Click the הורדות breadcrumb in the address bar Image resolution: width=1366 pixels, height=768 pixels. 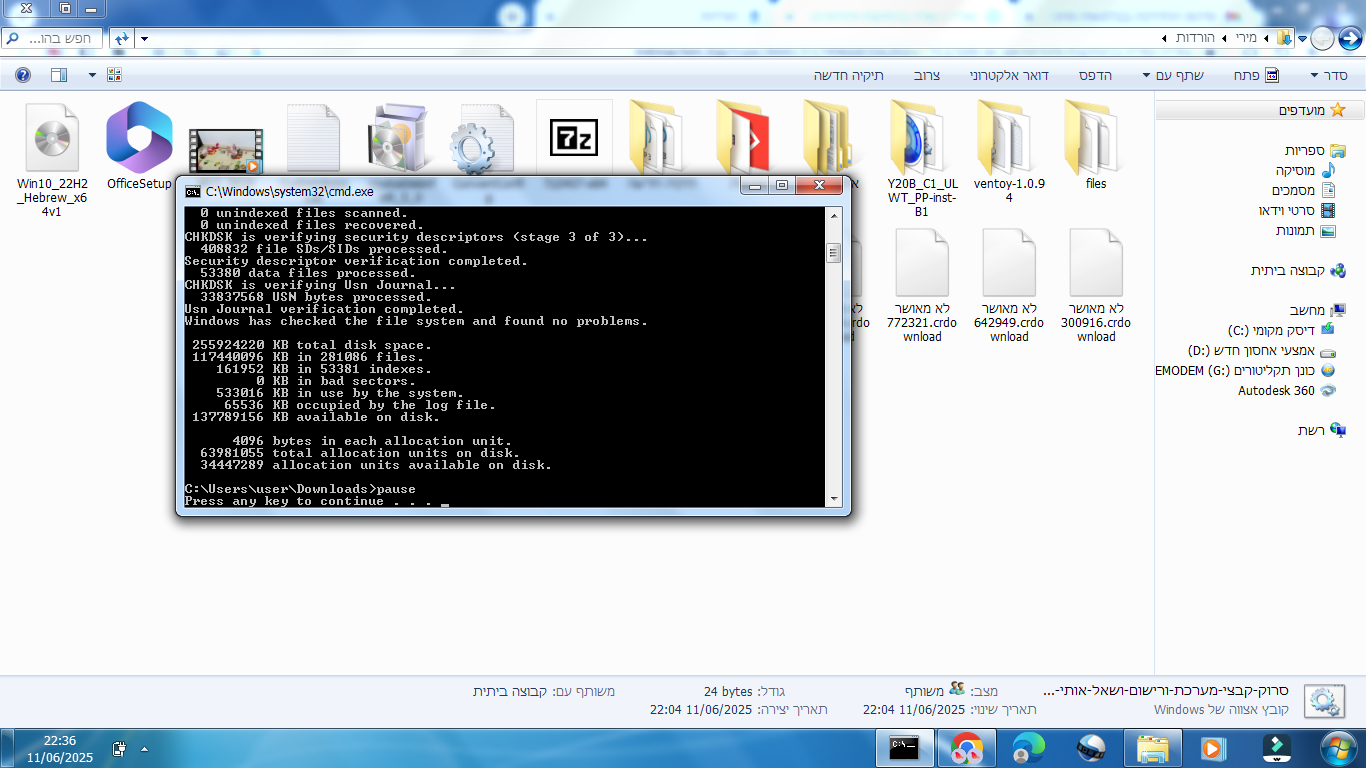[x=1194, y=38]
